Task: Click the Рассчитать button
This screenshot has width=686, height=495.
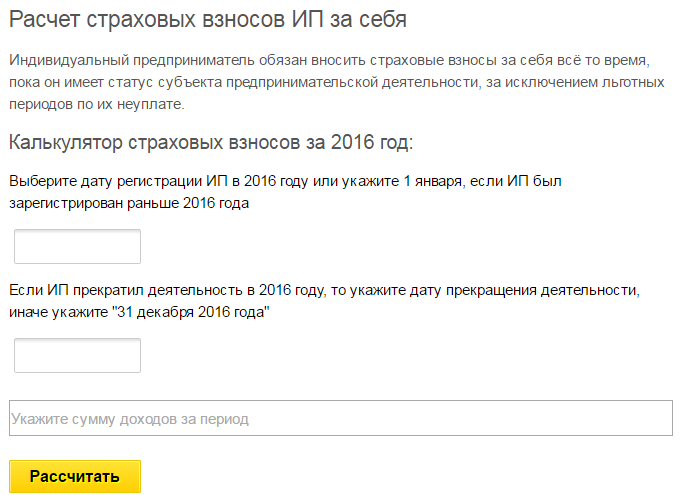Action: tap(75, 476)
